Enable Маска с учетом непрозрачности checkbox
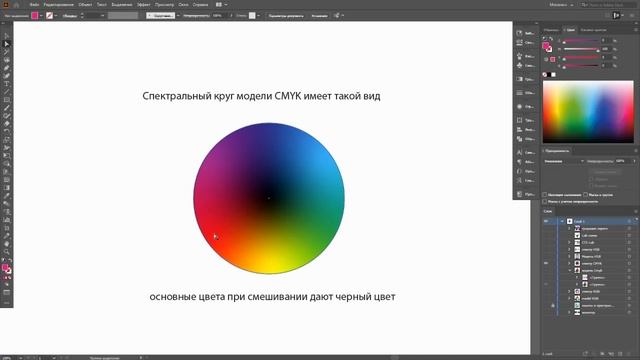The width and height of the screenshot is (640, 360). pyautogui.click(x=544, y=201)
